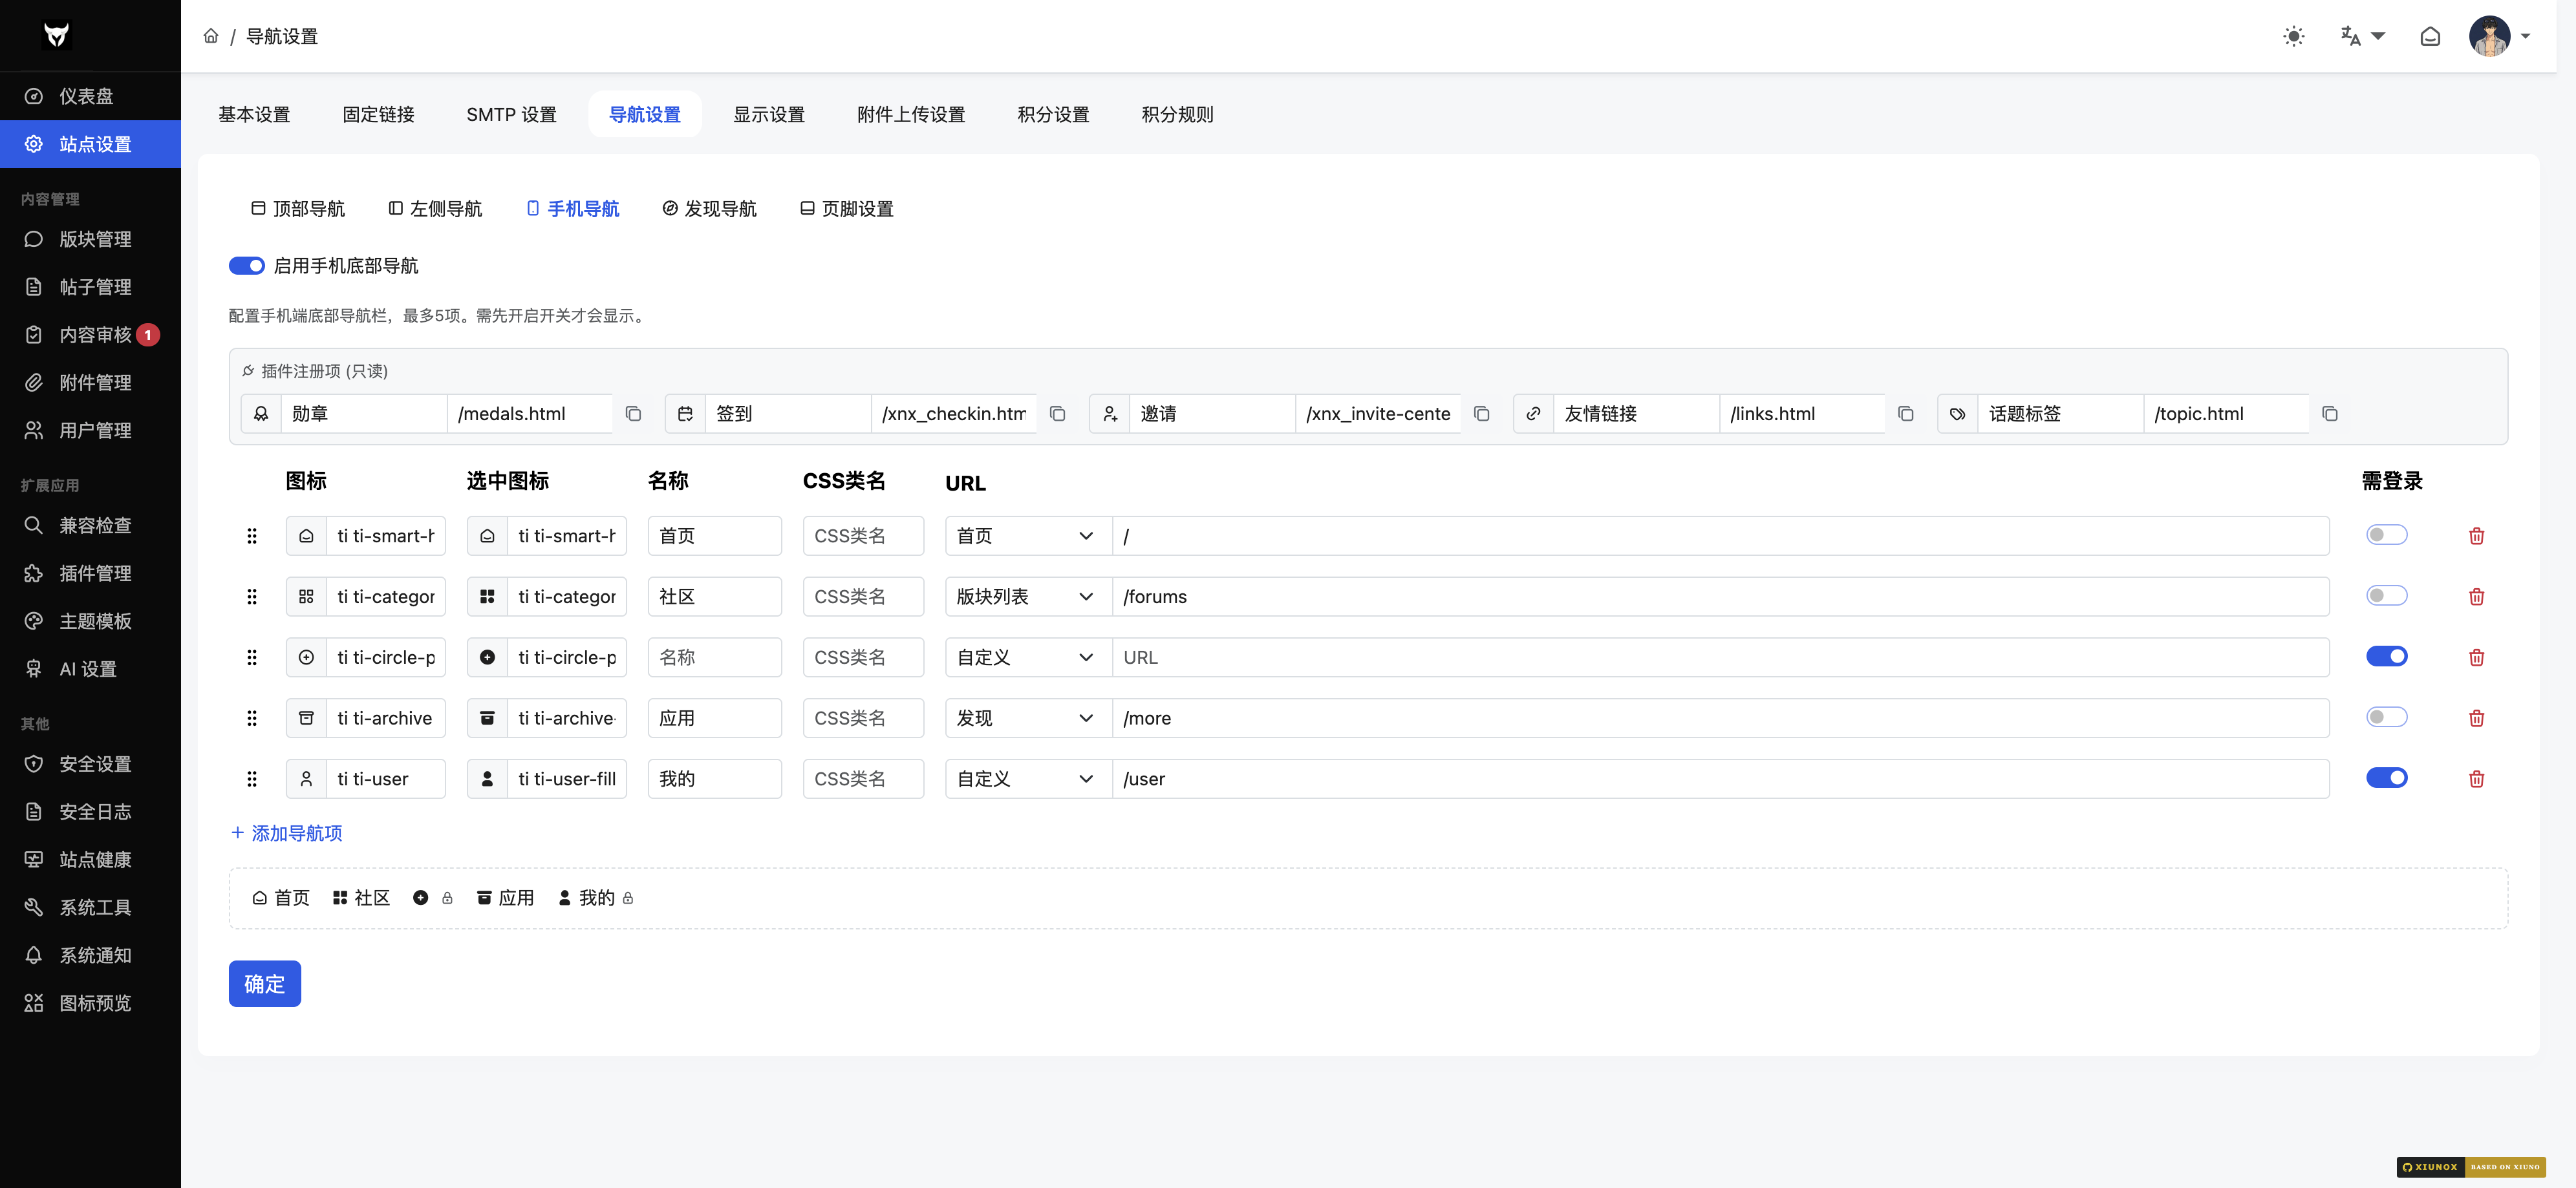The image size is (2576, 1188).
Task: Copy the 邀请 invite URL
Action: pos(1481,414)
